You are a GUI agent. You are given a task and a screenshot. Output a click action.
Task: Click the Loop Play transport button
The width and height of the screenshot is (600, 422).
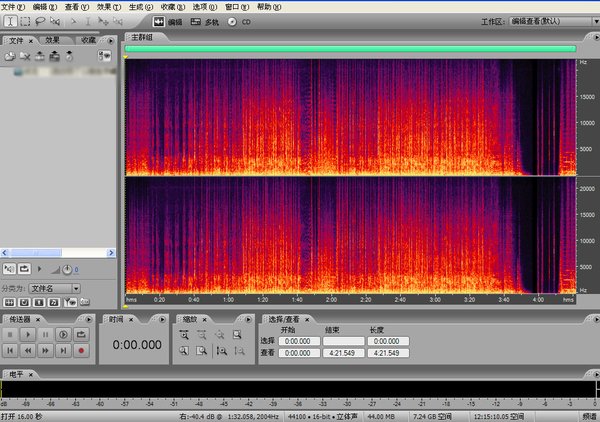click(81, 334)
